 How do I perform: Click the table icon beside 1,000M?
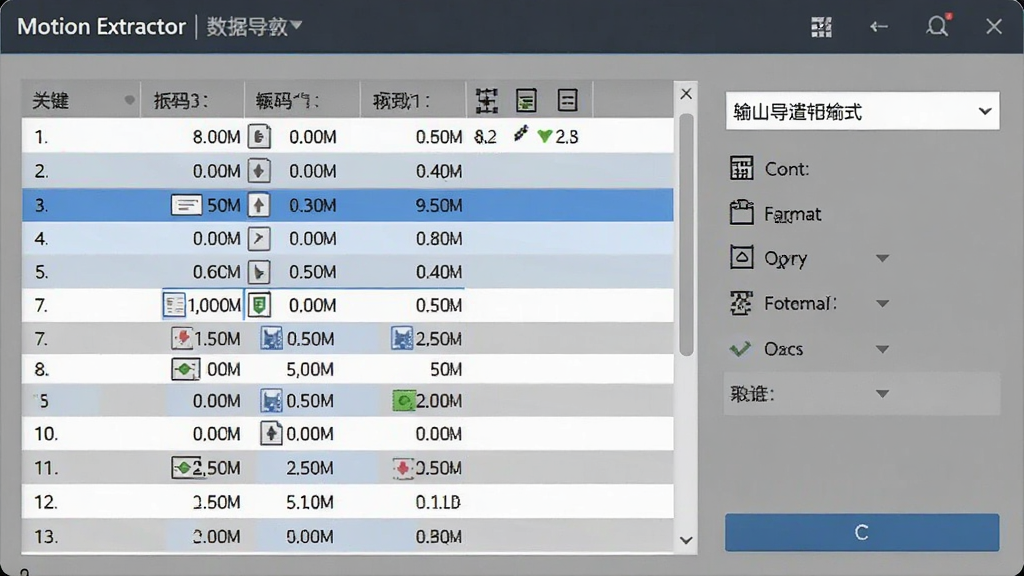click(174, 305)
